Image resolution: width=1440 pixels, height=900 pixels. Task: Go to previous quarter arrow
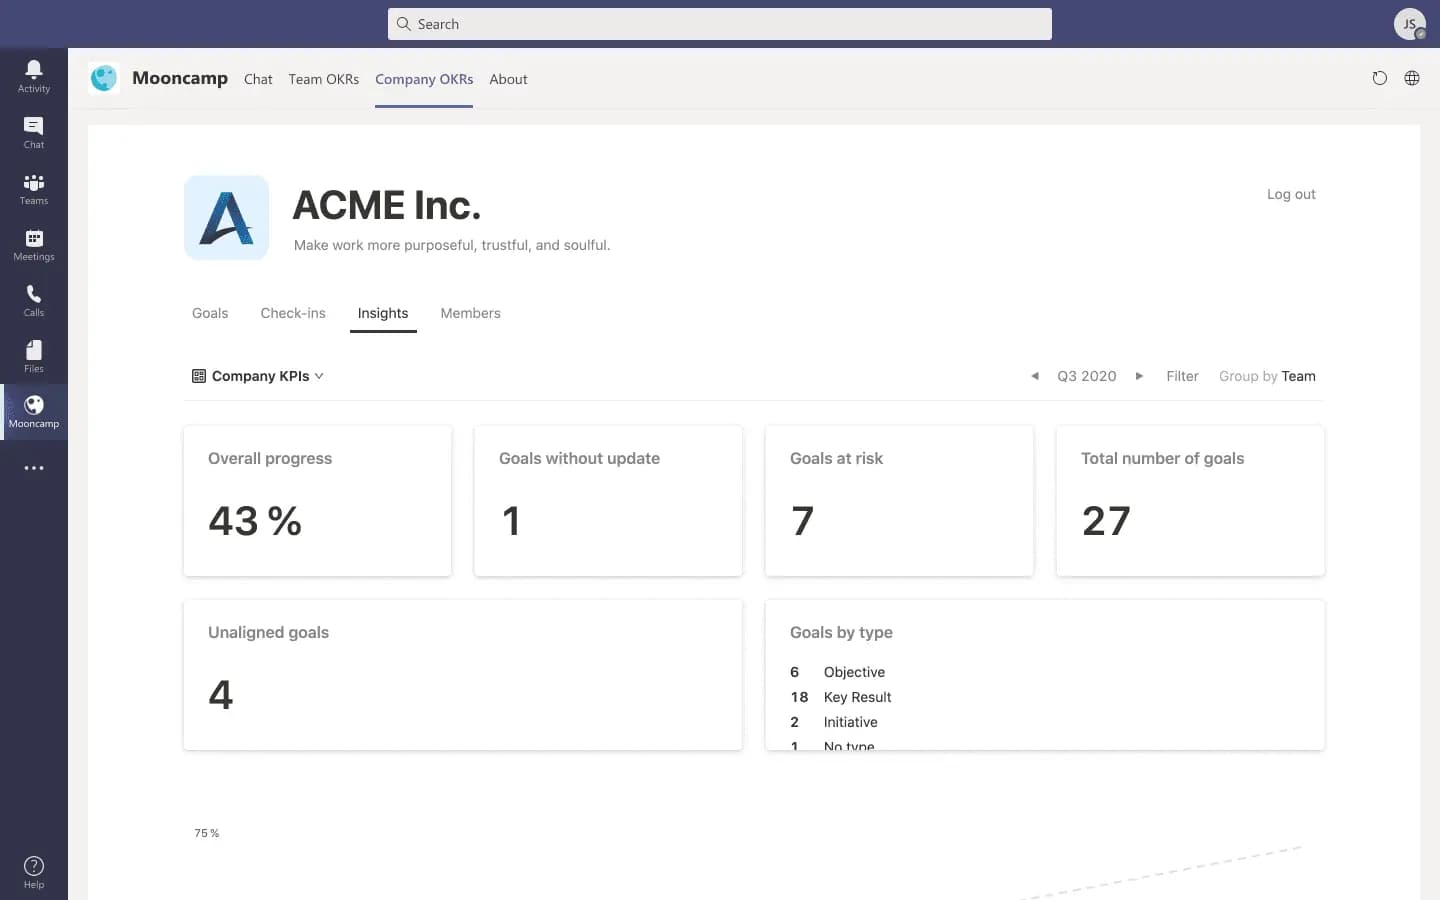pyautogui.click(x=1035, y=376)
